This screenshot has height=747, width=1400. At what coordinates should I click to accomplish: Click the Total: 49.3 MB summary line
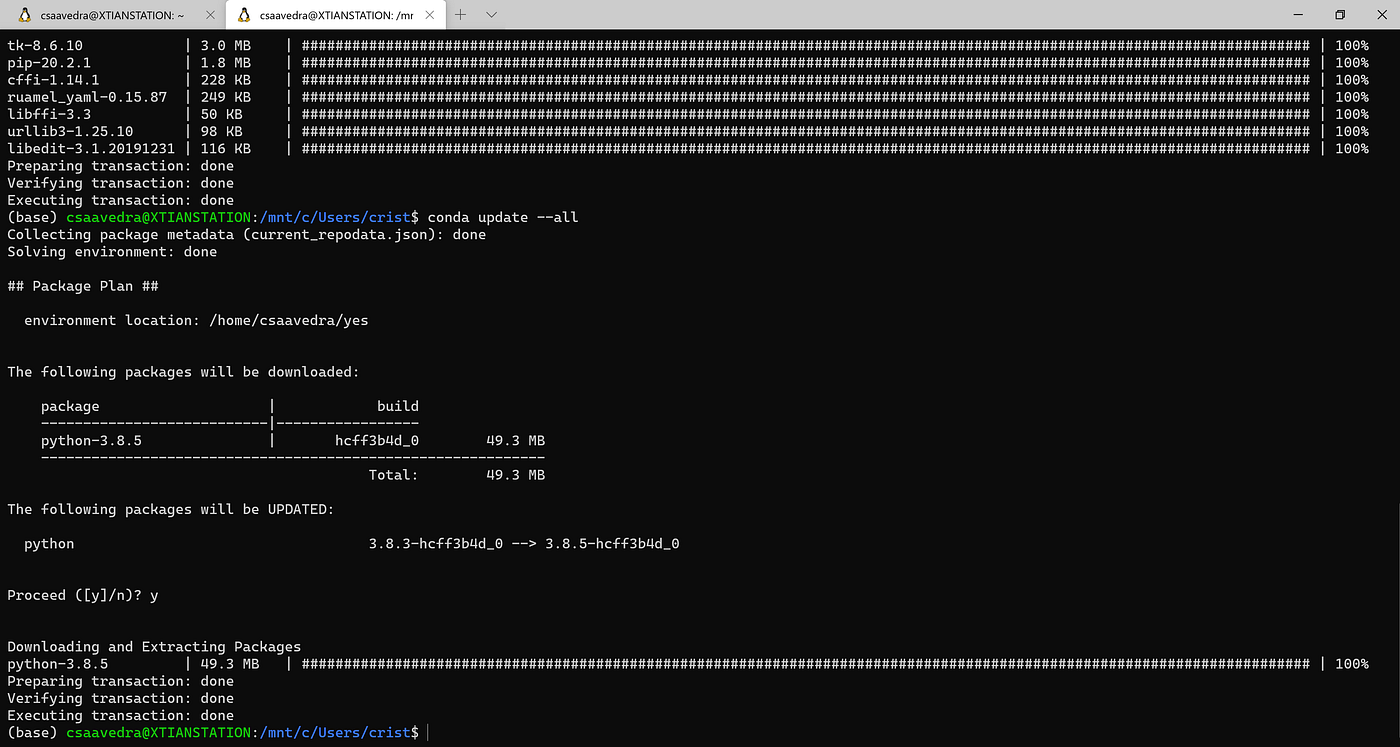(456, 475)
